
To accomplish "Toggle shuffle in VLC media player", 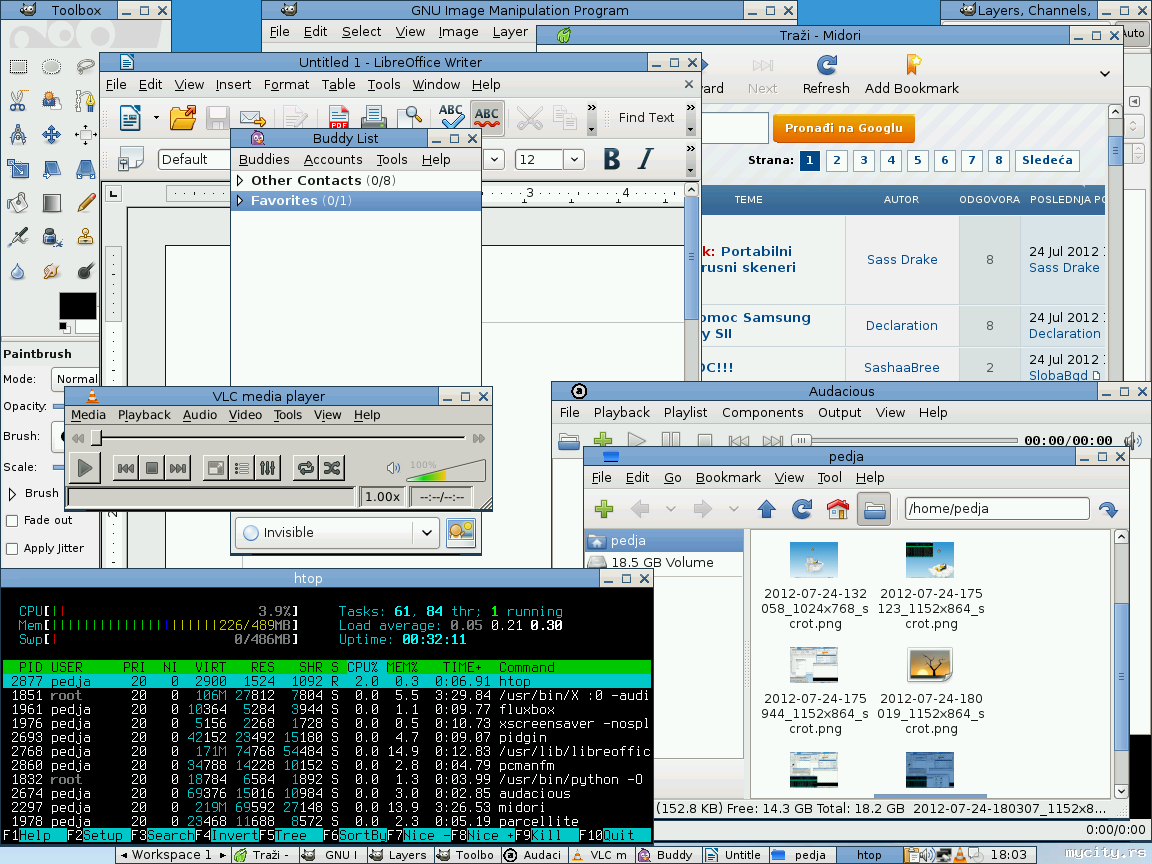I will coord(332,467).
